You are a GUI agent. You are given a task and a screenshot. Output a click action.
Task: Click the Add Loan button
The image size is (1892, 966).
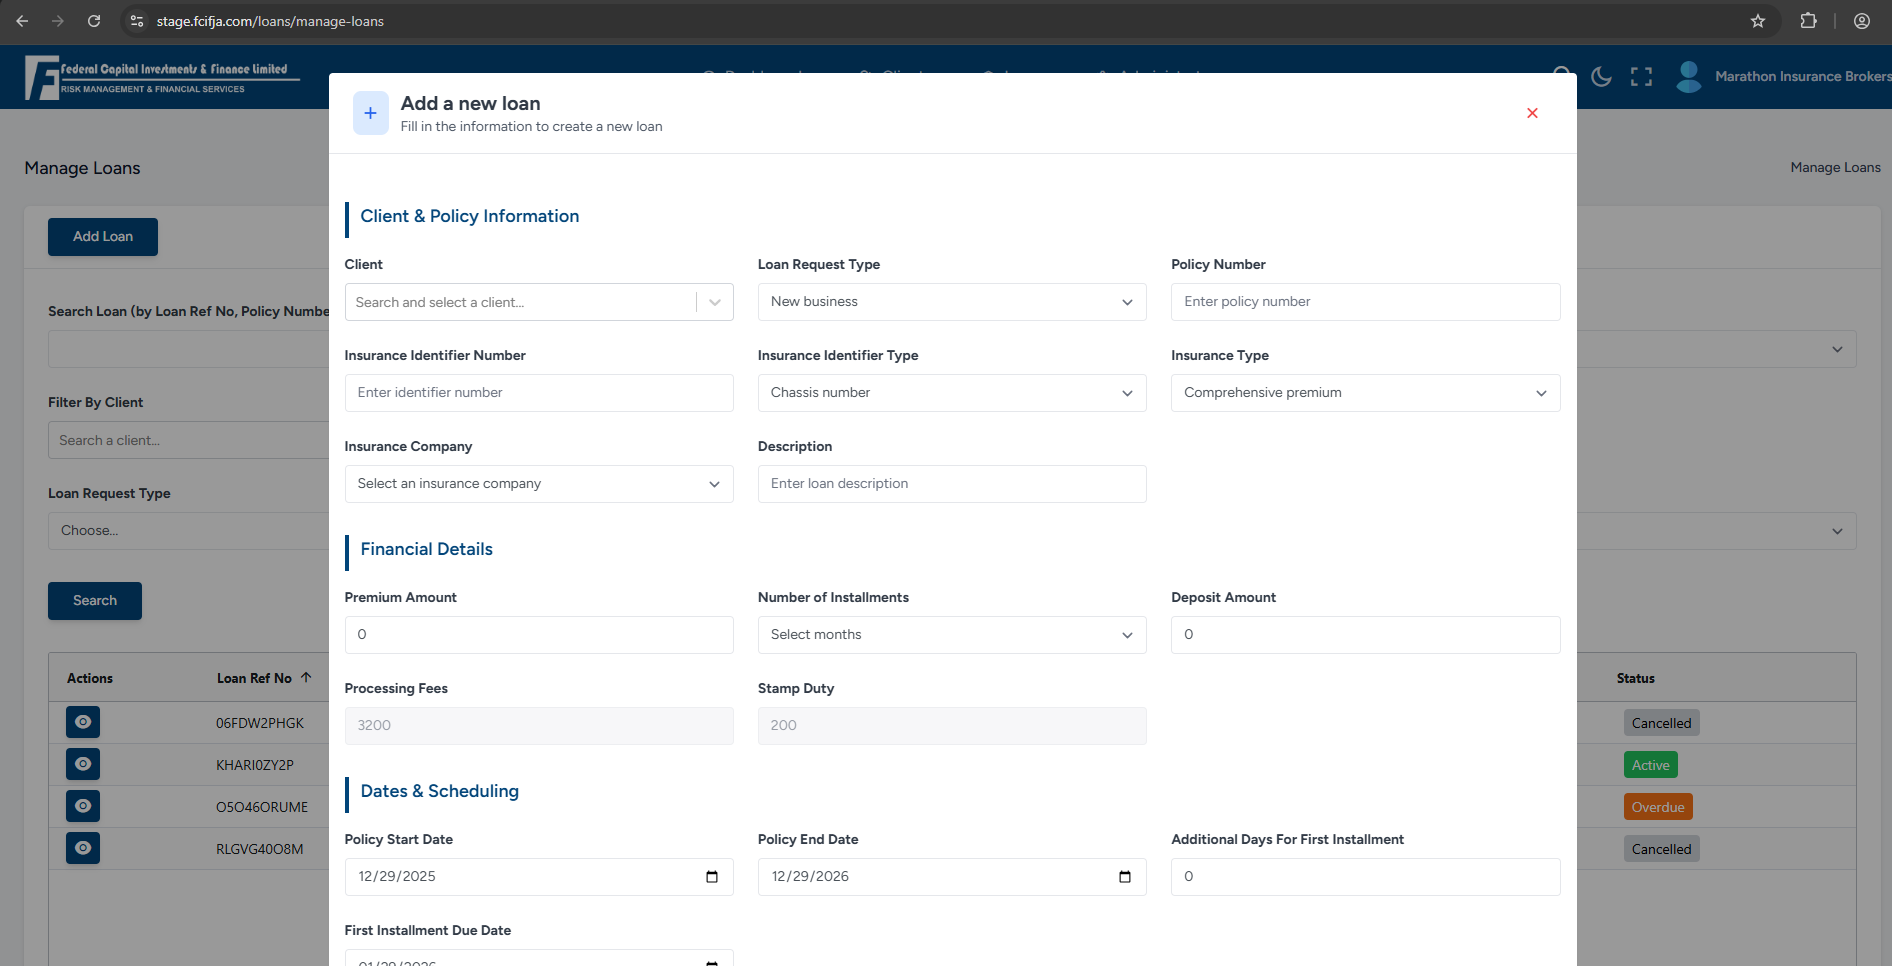pos(103,237)
